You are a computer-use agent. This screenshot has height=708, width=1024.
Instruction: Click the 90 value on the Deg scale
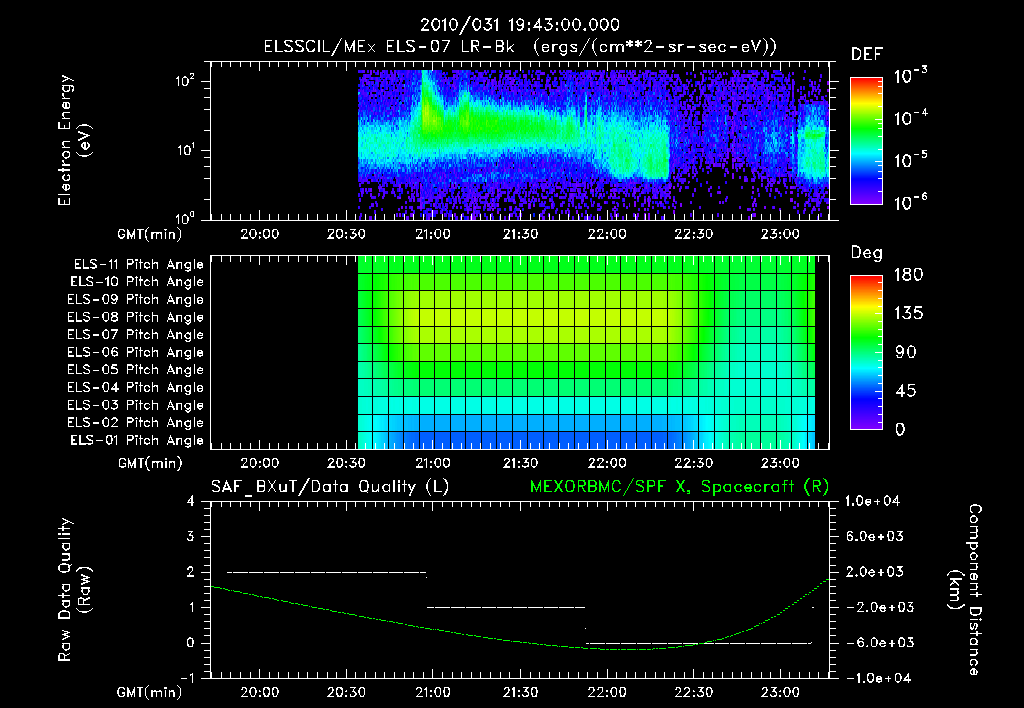click(906, 353)
